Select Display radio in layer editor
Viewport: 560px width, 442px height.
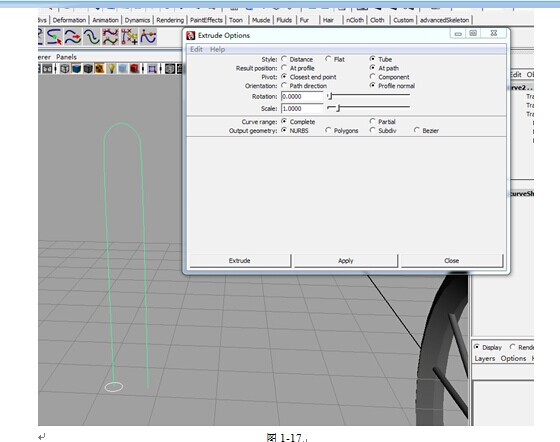pos(477,347)
